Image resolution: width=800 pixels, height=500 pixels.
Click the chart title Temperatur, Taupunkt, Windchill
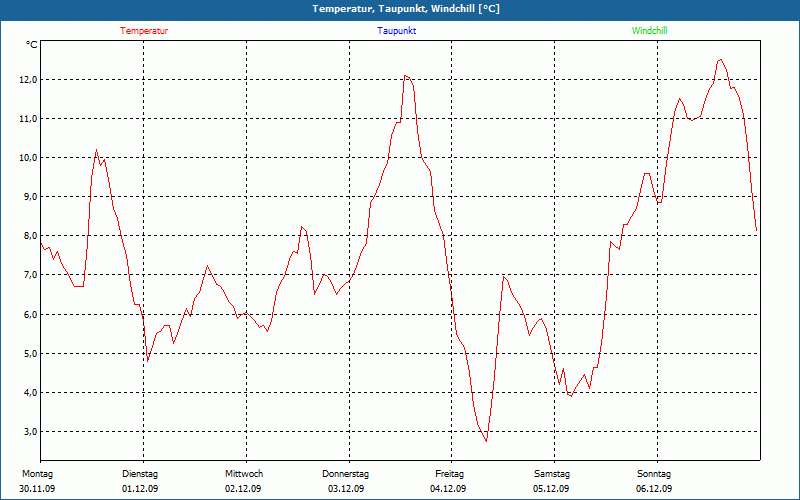pyautogui.click(x=406, y=9)
